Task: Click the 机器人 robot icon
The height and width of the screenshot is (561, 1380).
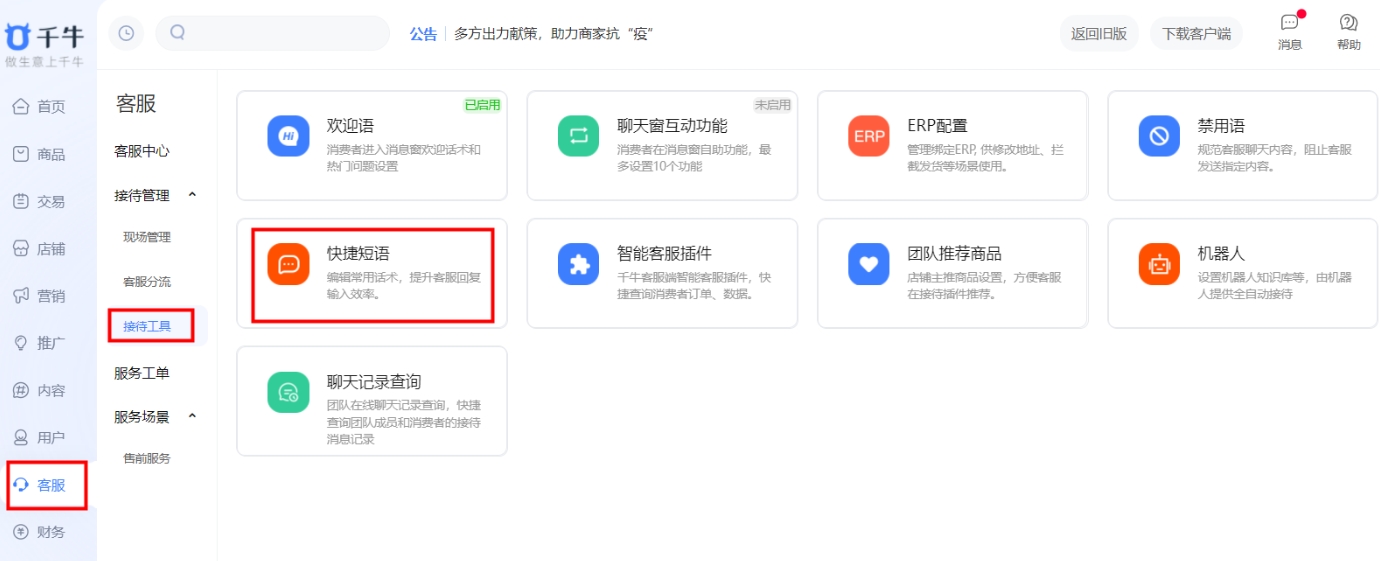Action: click(1159, 264)
